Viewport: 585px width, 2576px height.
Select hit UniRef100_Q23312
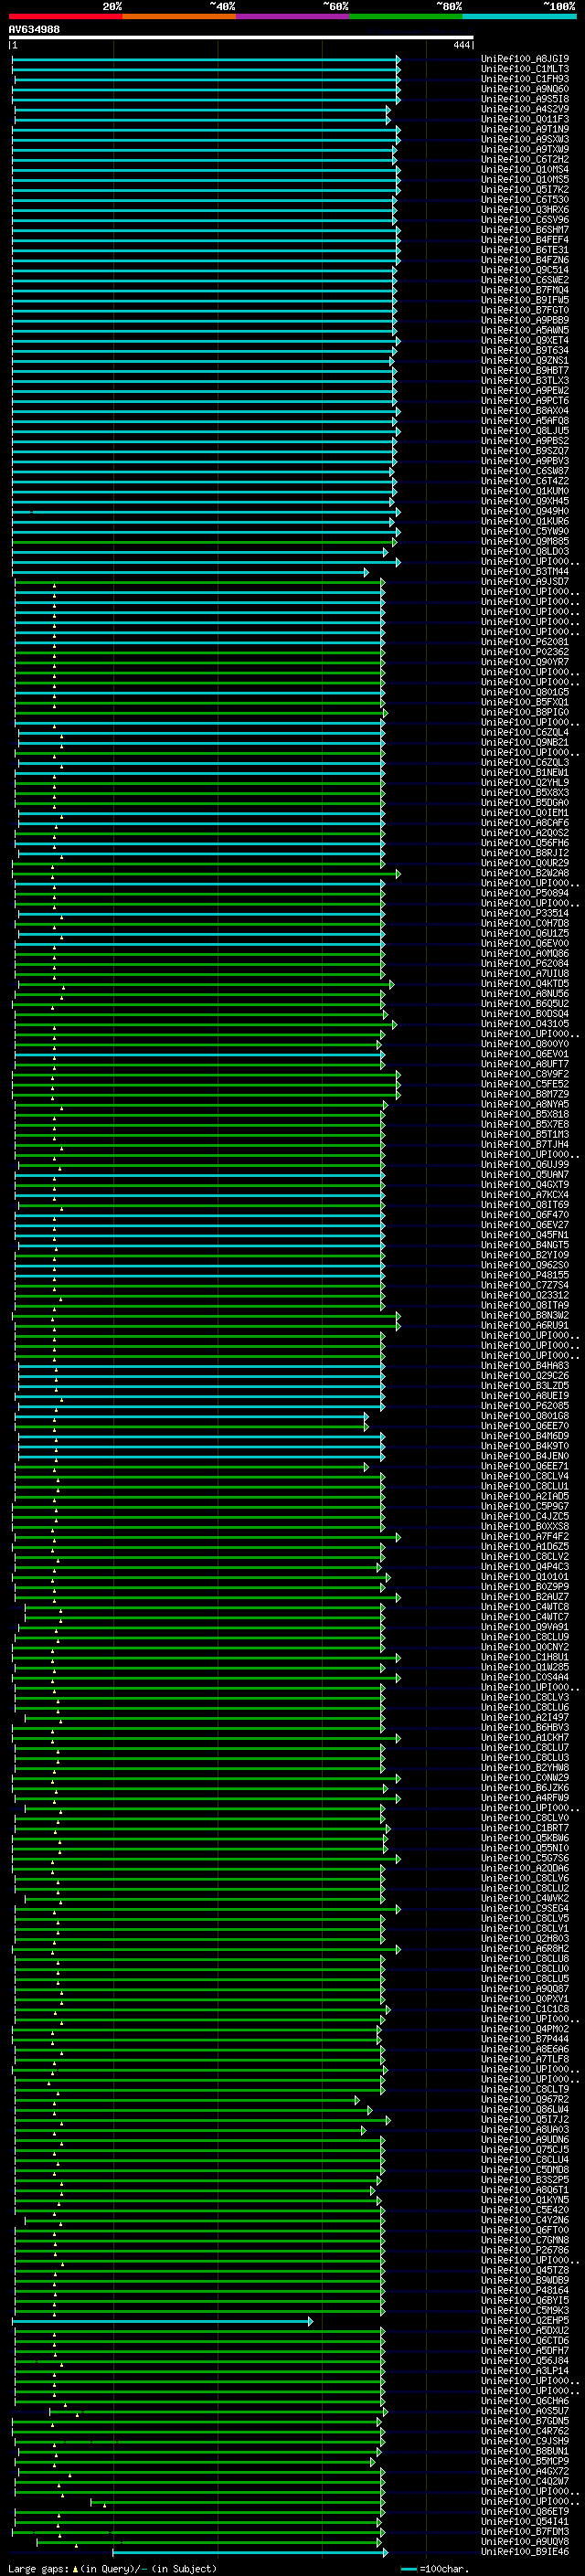coord(525,1295)
